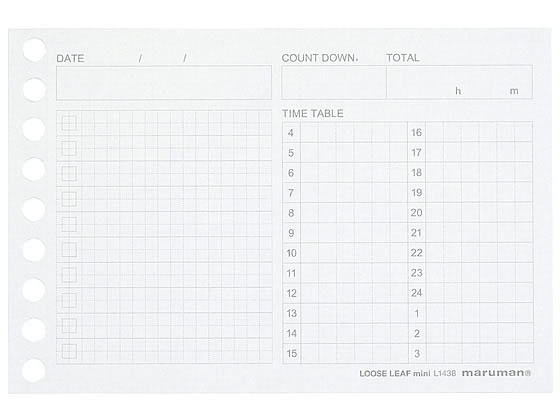
Task: Select the time table row for hour 4
Action: point(345,132)
